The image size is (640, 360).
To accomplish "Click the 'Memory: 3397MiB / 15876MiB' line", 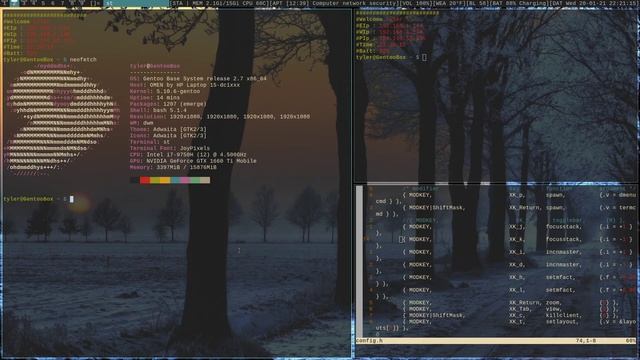I will click(173, 167).
